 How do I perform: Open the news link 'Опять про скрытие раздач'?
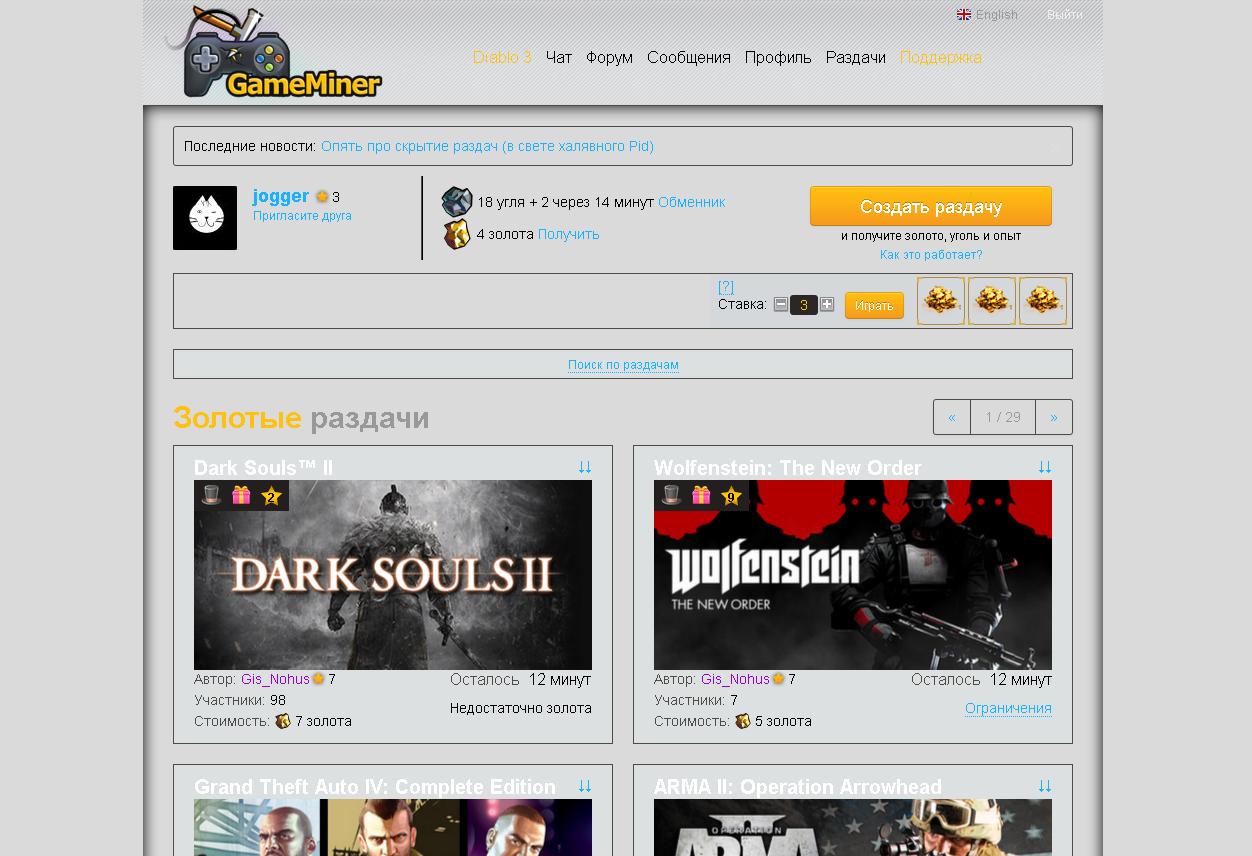[x=487, y=146]
